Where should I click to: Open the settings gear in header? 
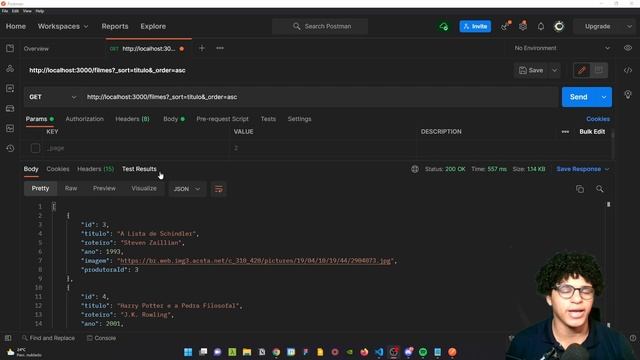tap(523, 27)
